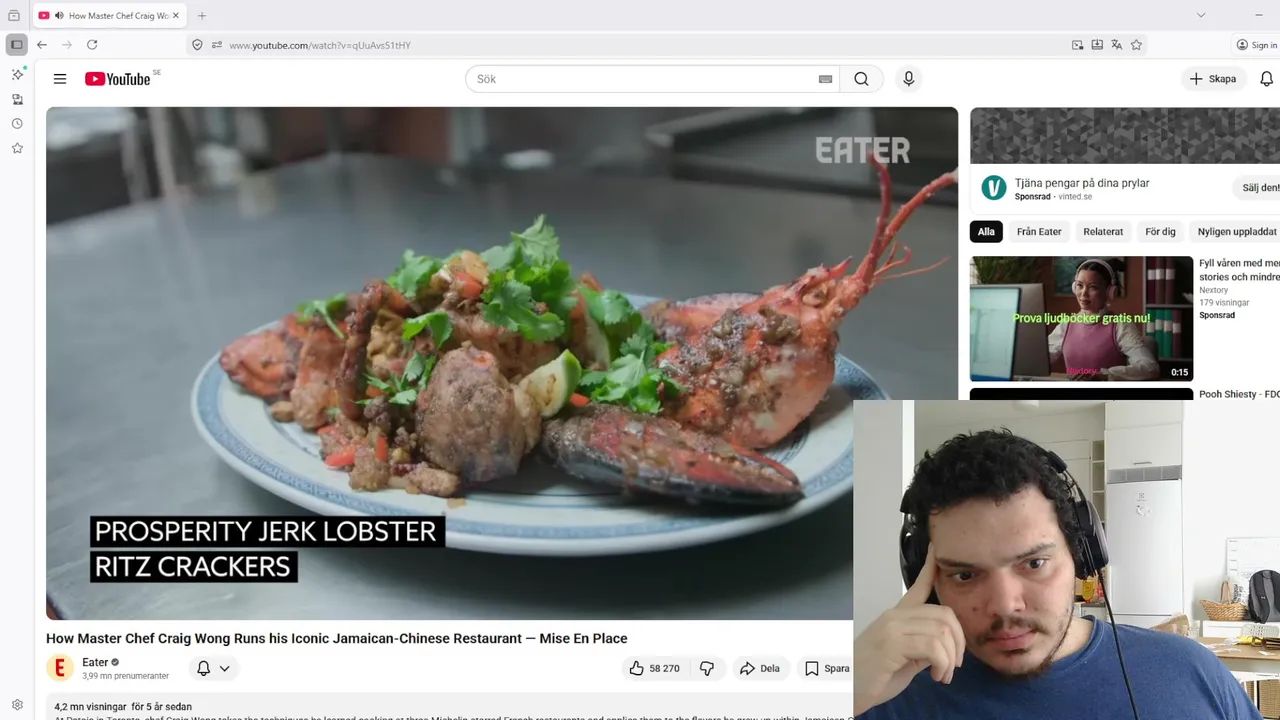Viewport: 1280px width, 720px height.
Task: Open the Vinted ad Sälj den button
Action: coord(1258,187)
